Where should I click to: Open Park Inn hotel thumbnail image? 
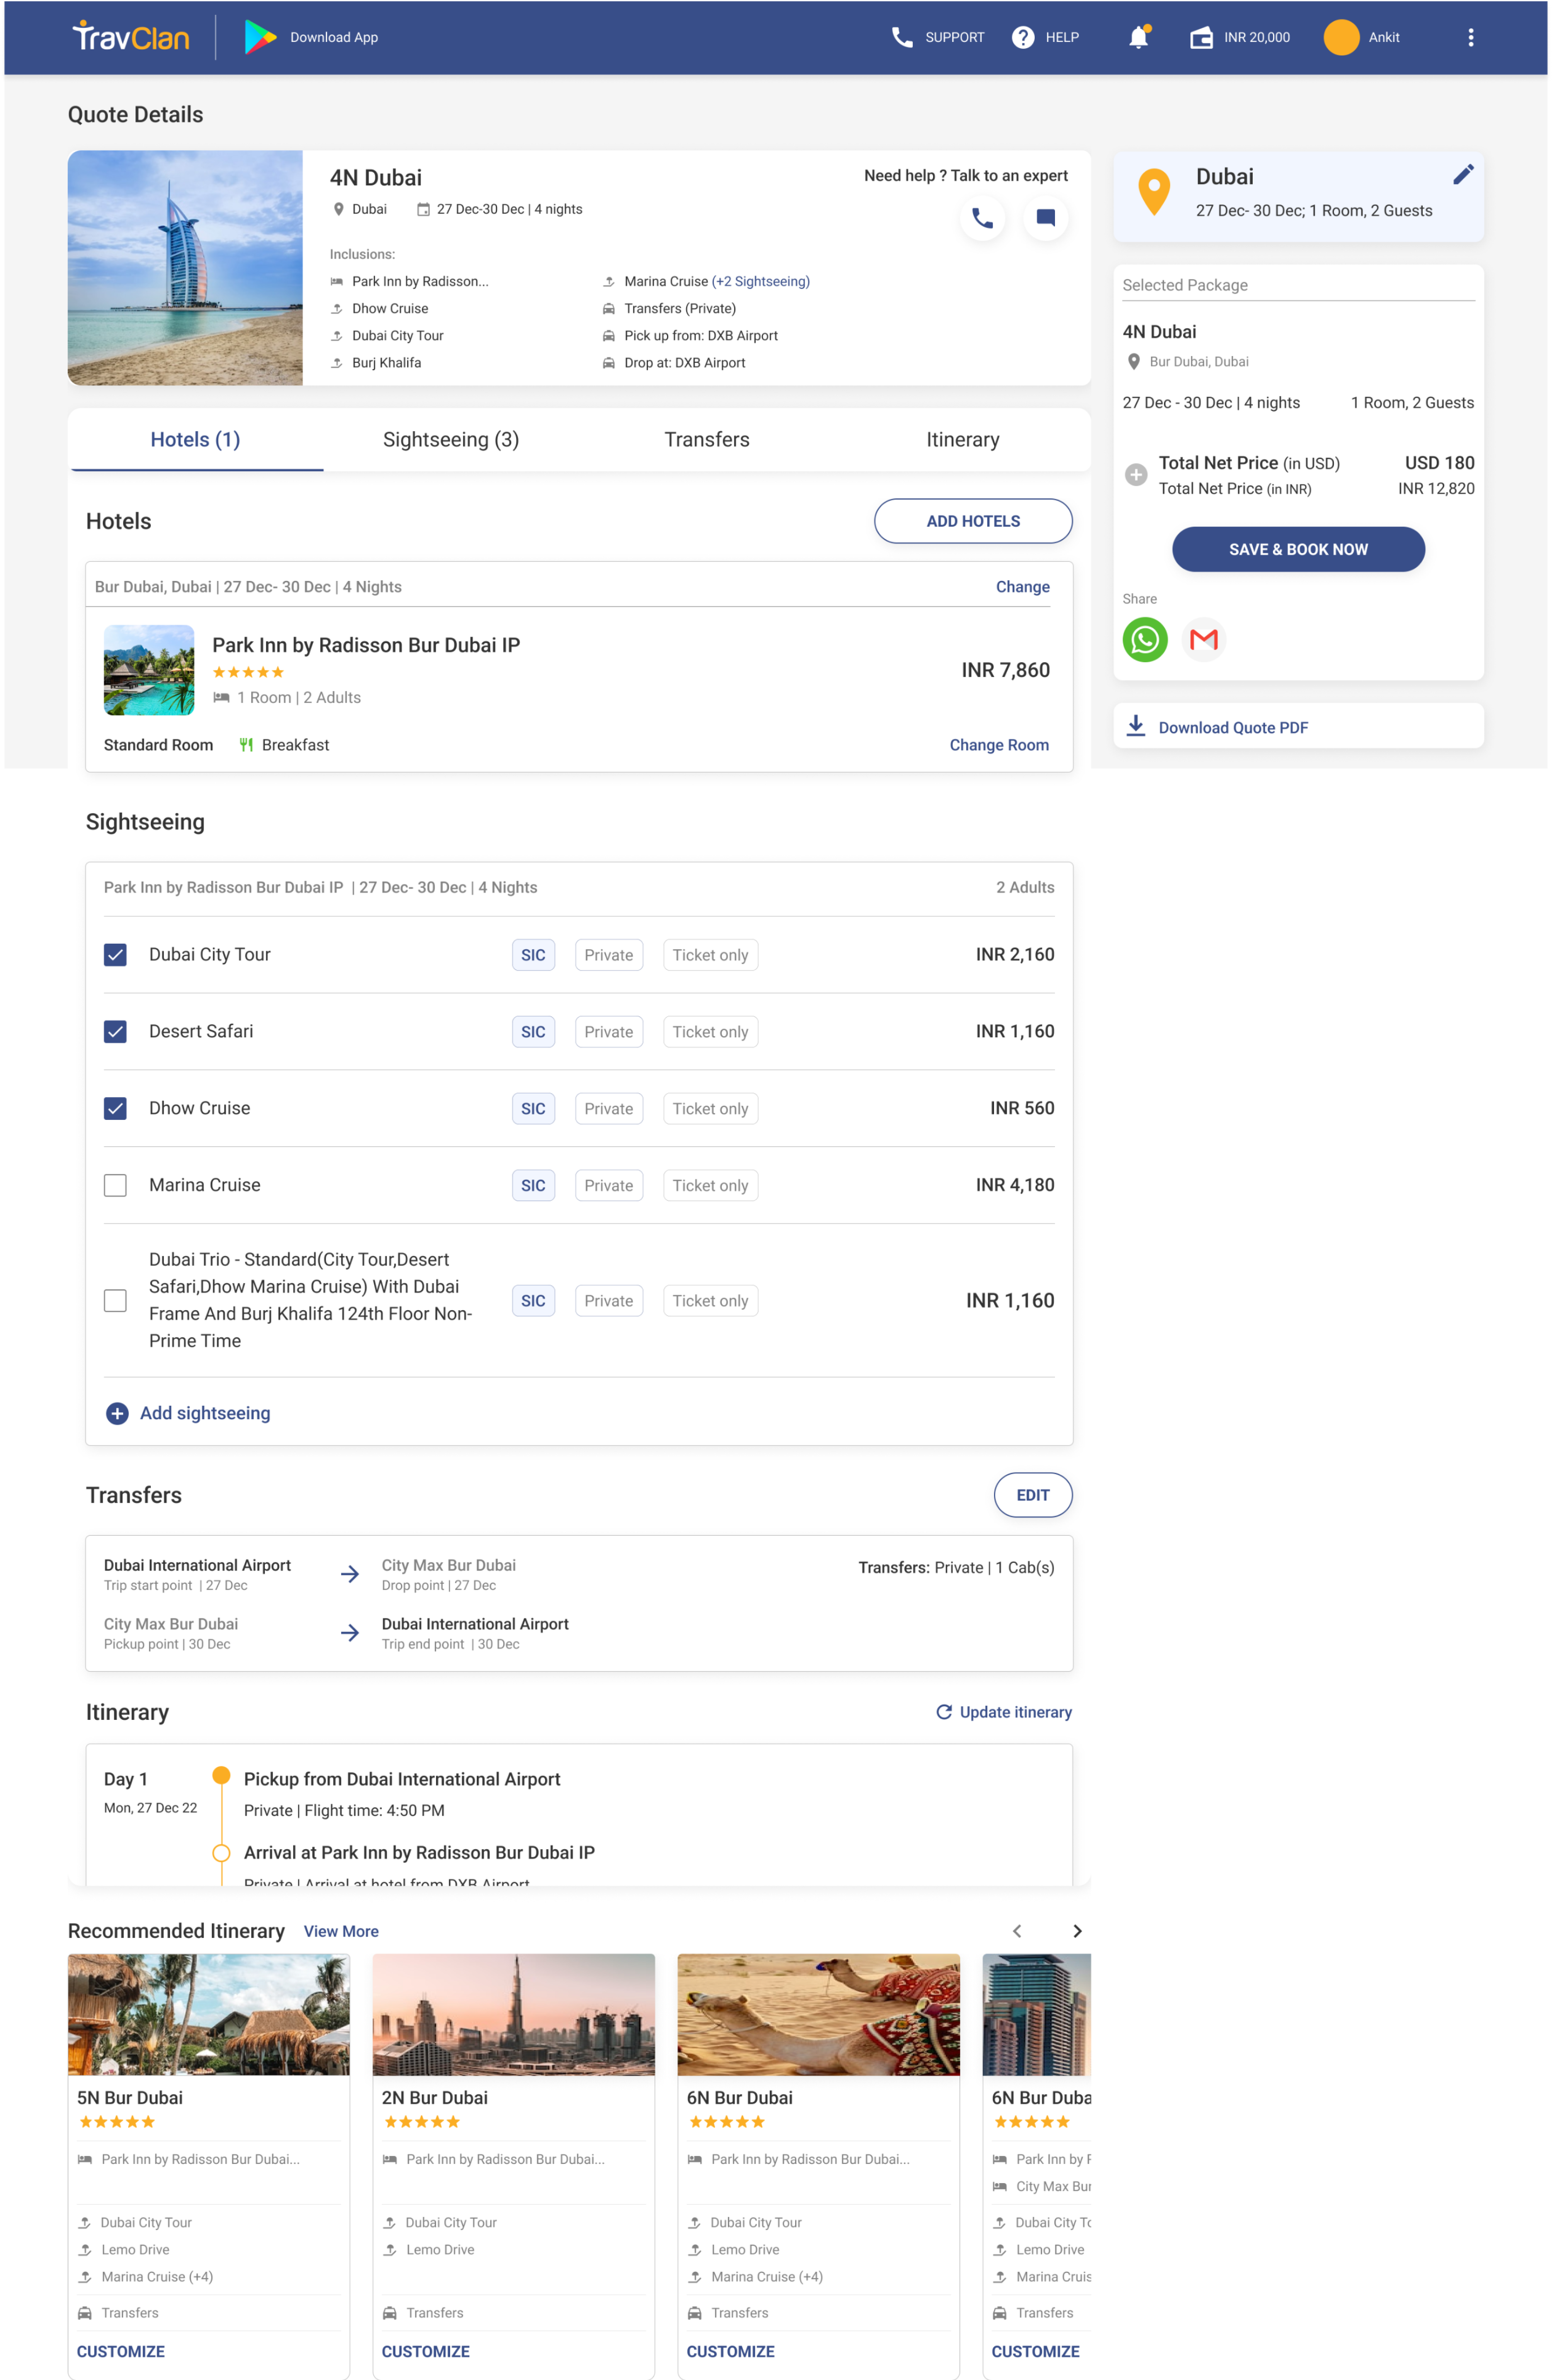[149, 670]
